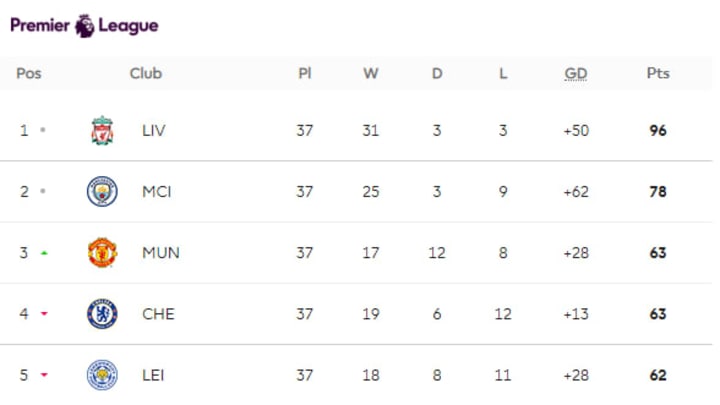The image size is (720, 405).
Task: Select the MUN club name
Action: point(161,253)
